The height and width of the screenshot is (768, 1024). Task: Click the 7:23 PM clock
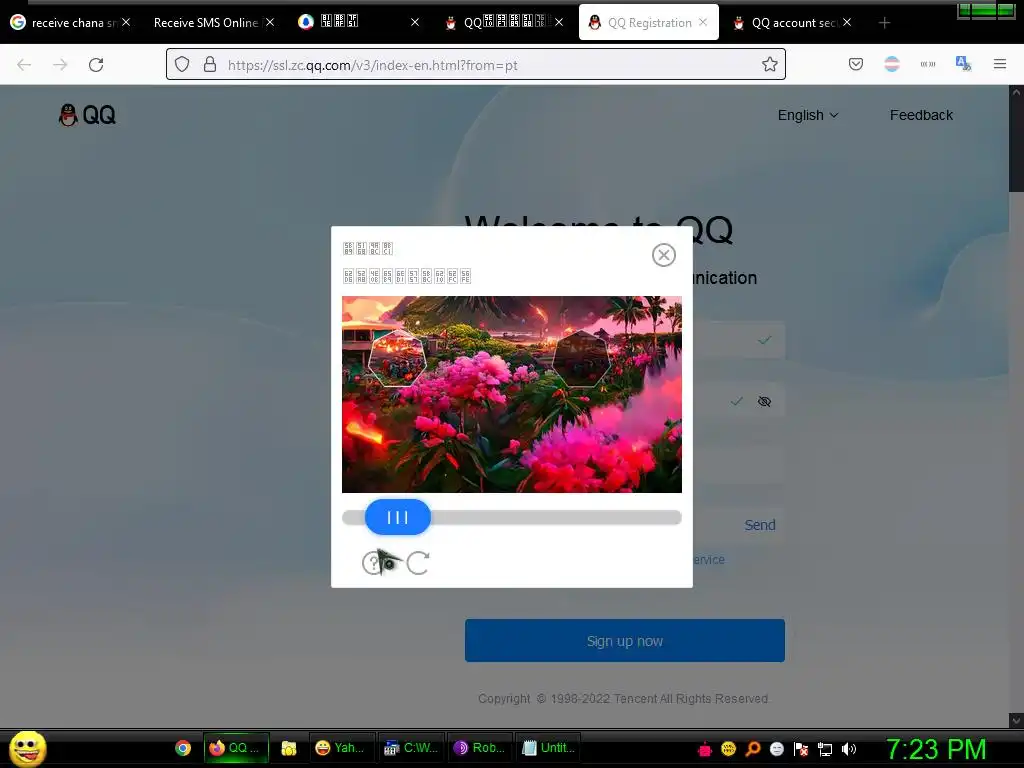tap(936, 749)
